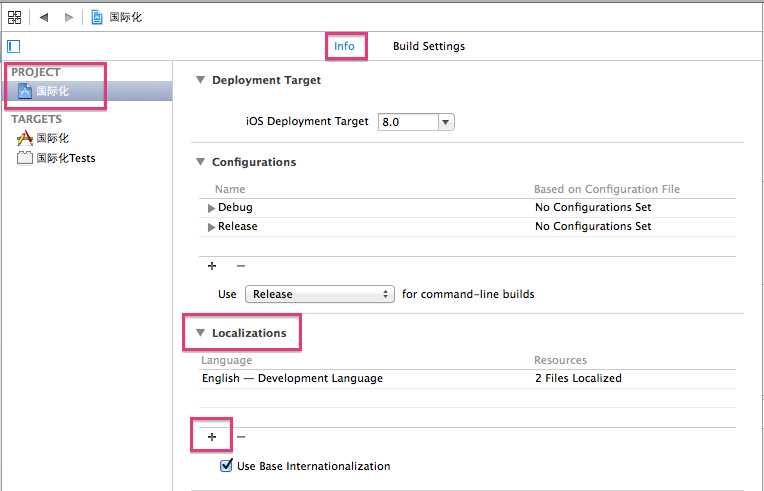Click No Configurations Set for Release
The image size is (764, 491).
click(x=593, y=227)
